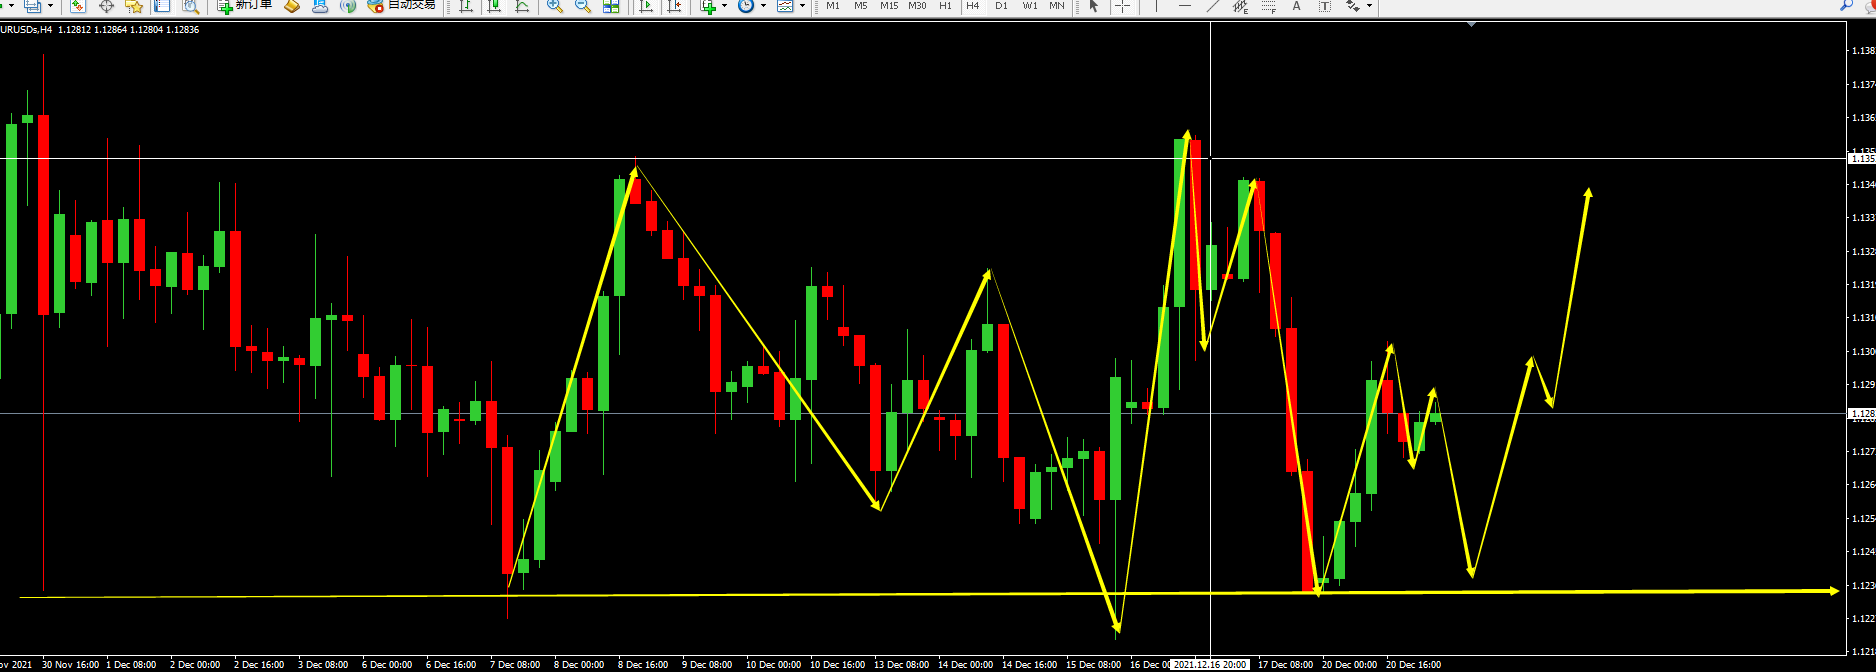Show the Data Window crosshair-circle icon
This screenshot has height=672, width=1876.
click(x=106, y=6)
